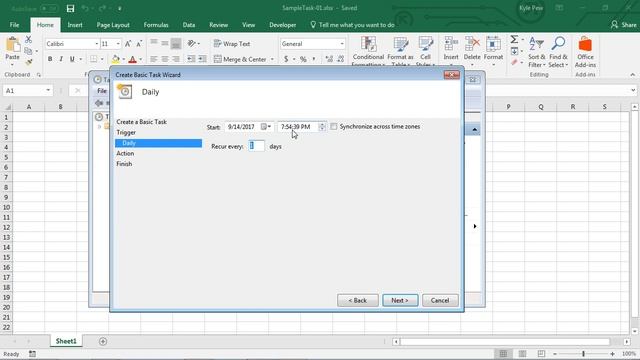Click the Increase Decimal icon
The height and width of the screenshot is (360, 640).
point(329,59)
